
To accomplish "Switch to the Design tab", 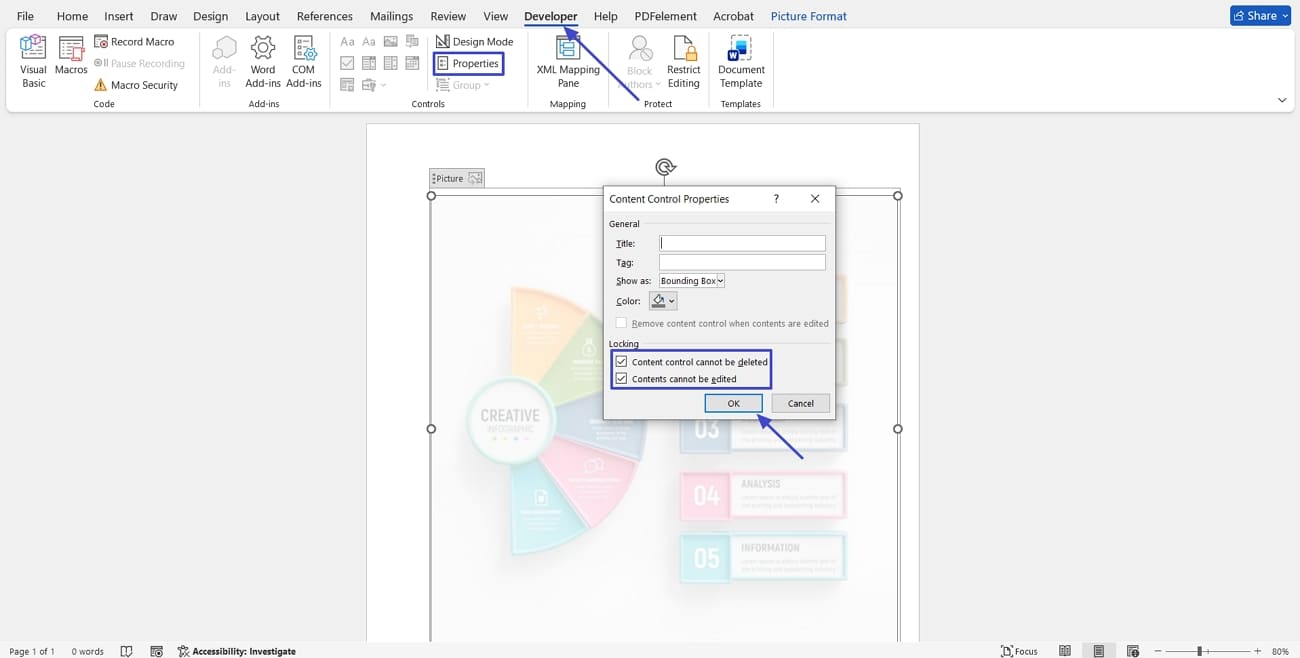I will (x=210, y=16).
